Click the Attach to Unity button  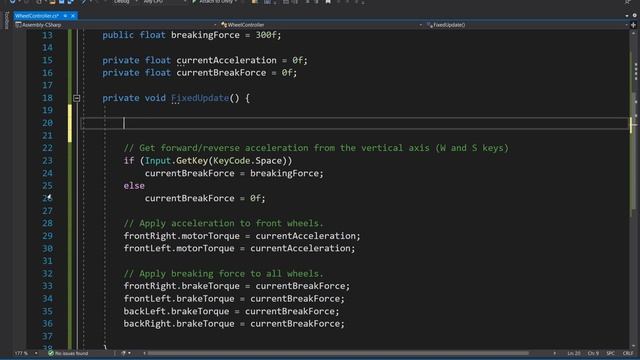pyautogui.click(x=215, y=2)
